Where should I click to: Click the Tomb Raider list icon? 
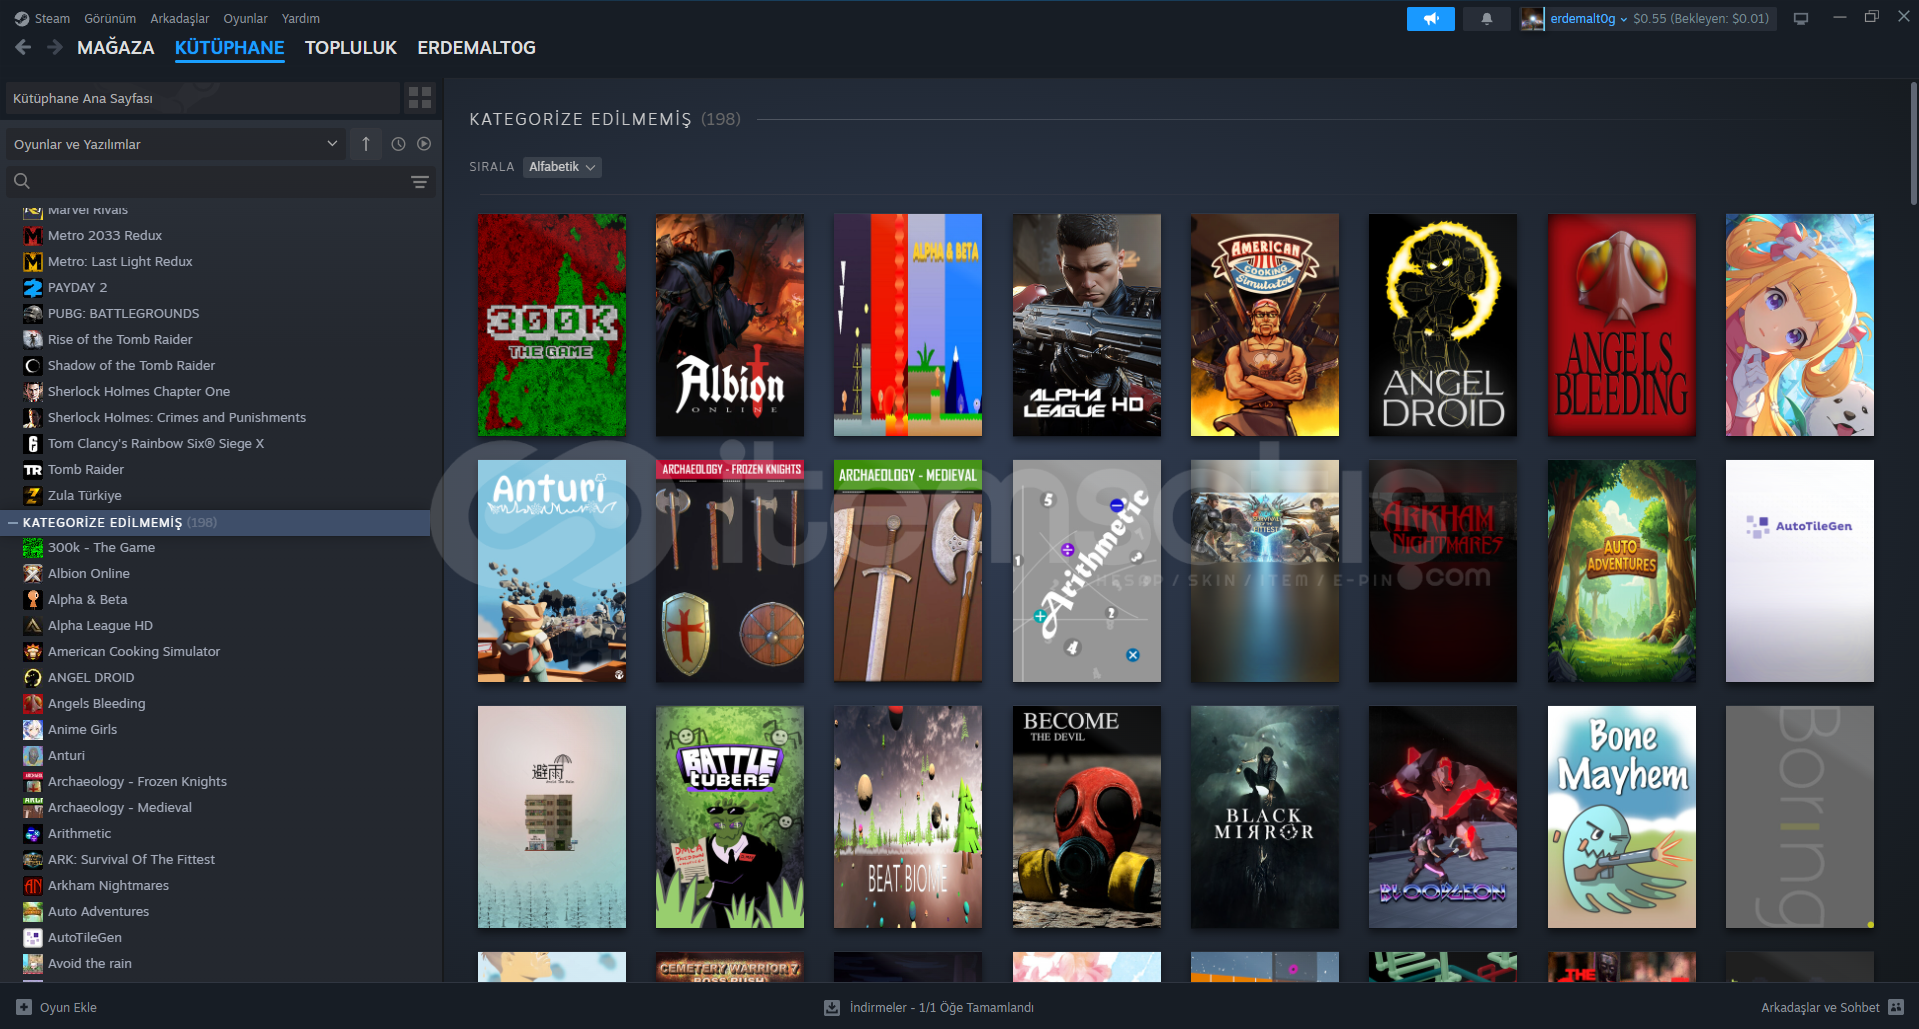pyautogui.click(x=33, y=469)
